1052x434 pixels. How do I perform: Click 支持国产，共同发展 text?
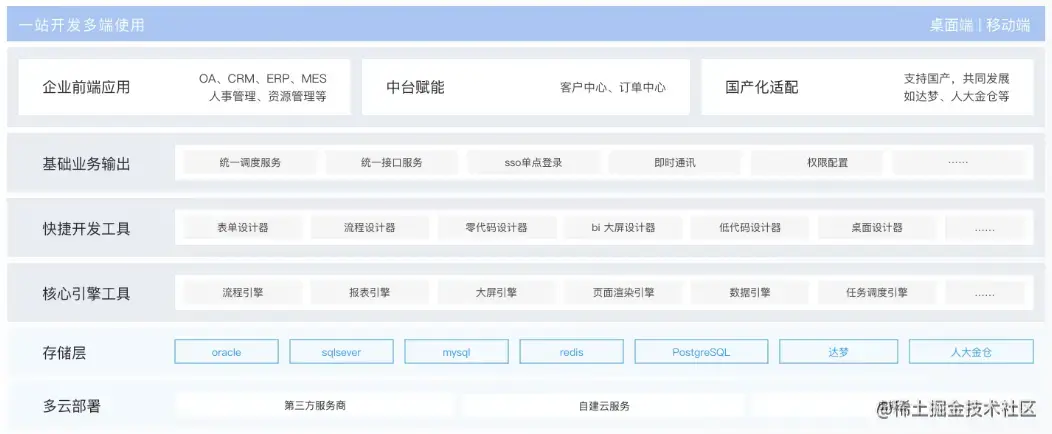pyautogui.click(x=957, y=79)
